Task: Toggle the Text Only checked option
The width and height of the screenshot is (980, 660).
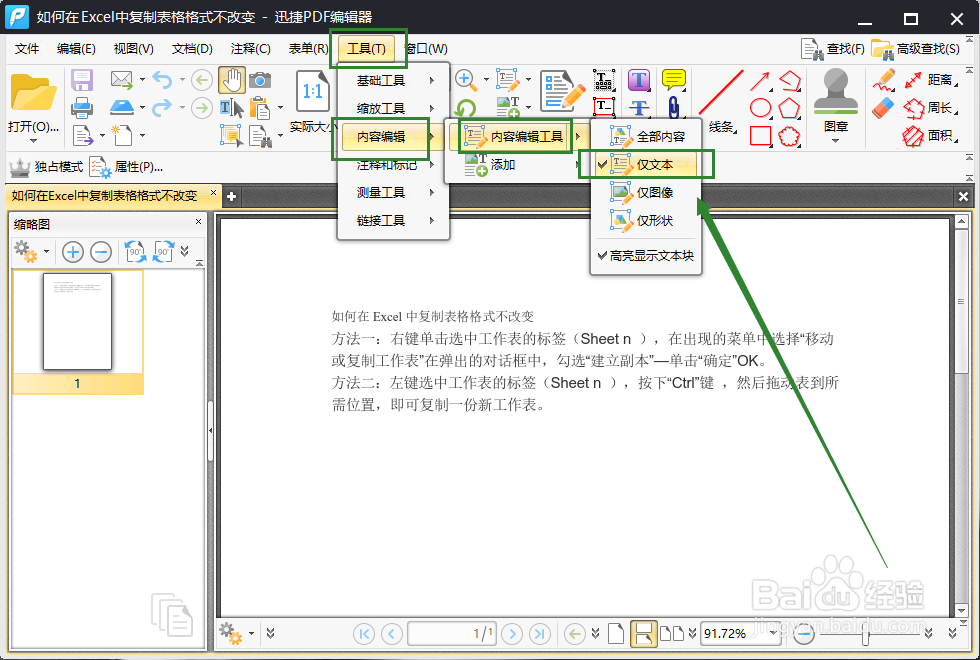Action: (646, 164)
